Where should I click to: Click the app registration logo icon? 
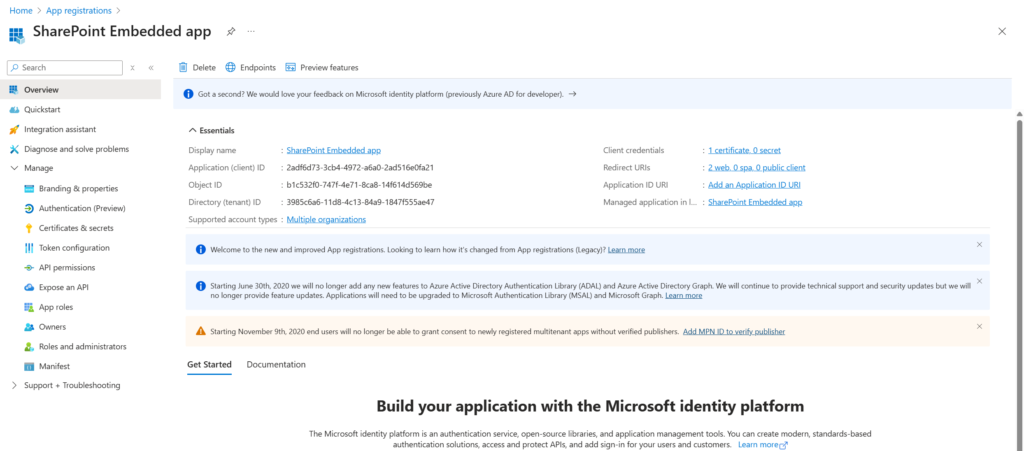16,35
